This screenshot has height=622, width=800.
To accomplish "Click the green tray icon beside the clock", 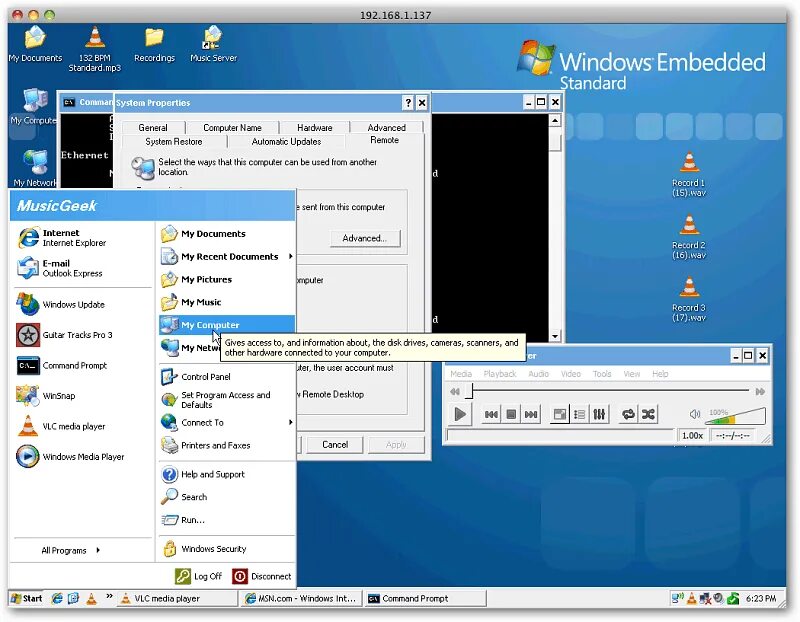I will (x=733, y=599).
